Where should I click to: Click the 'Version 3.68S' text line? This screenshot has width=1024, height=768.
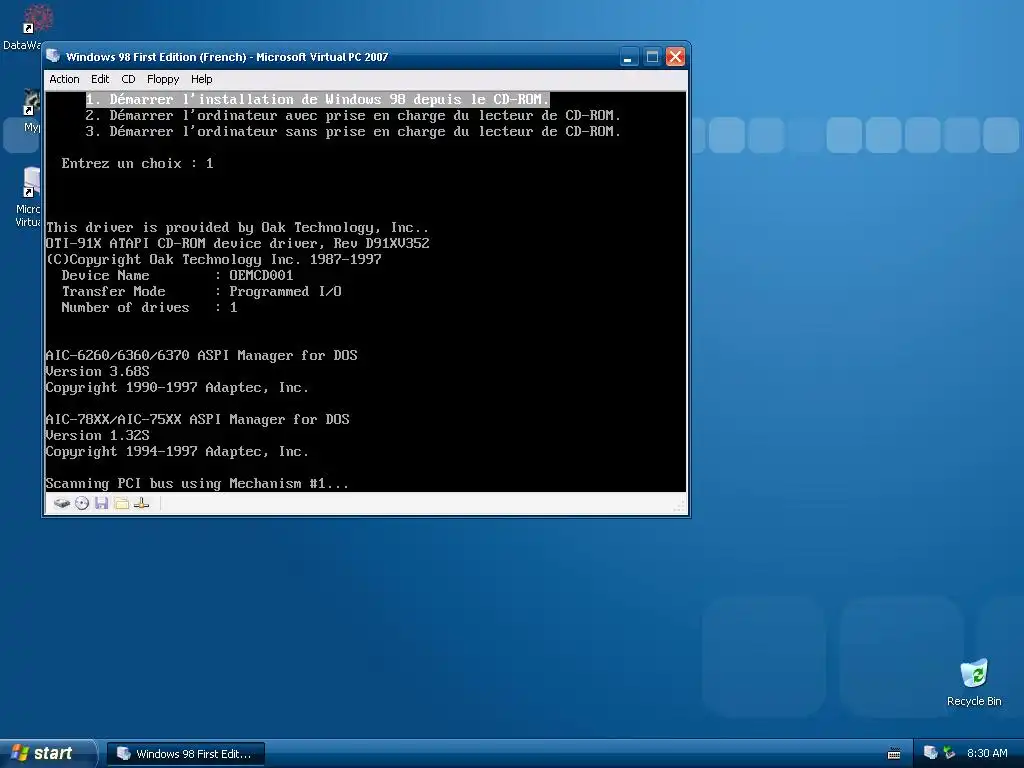click(97, 372)
